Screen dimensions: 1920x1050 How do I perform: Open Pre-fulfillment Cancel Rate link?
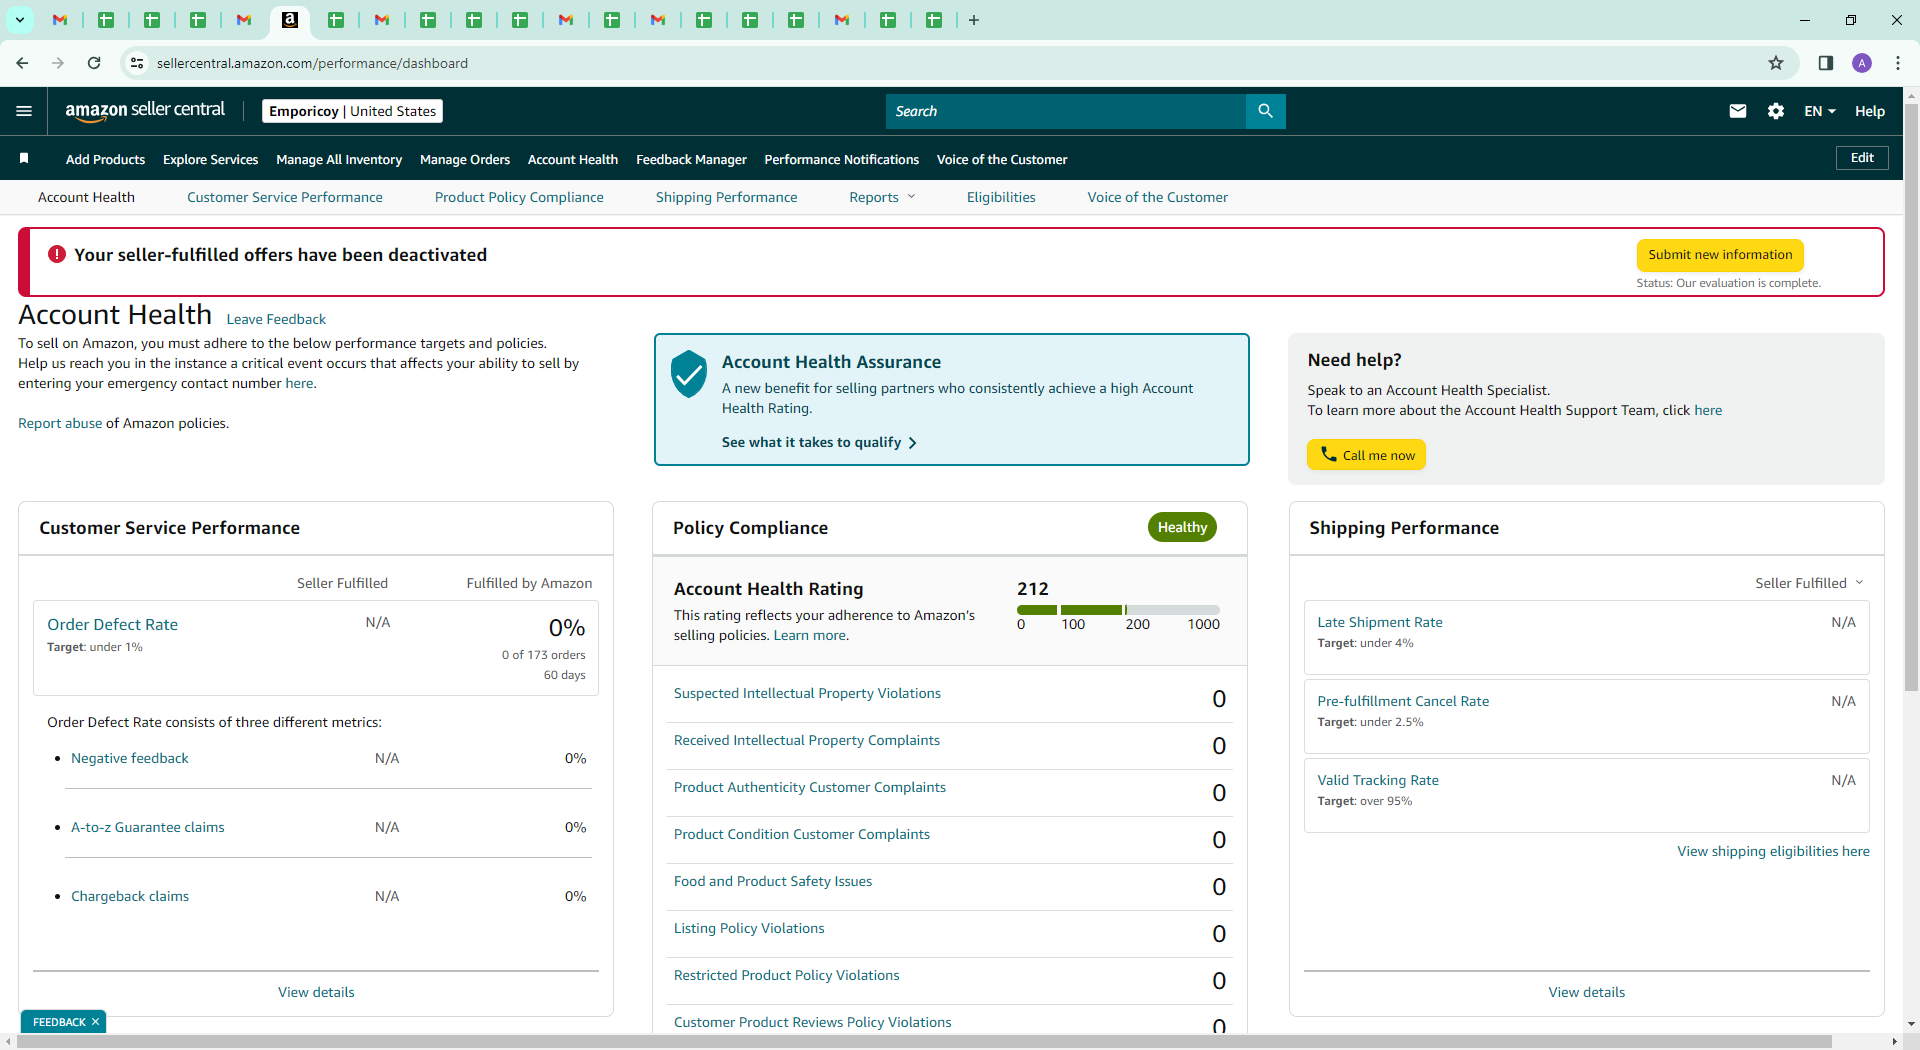click(1403, 701)
